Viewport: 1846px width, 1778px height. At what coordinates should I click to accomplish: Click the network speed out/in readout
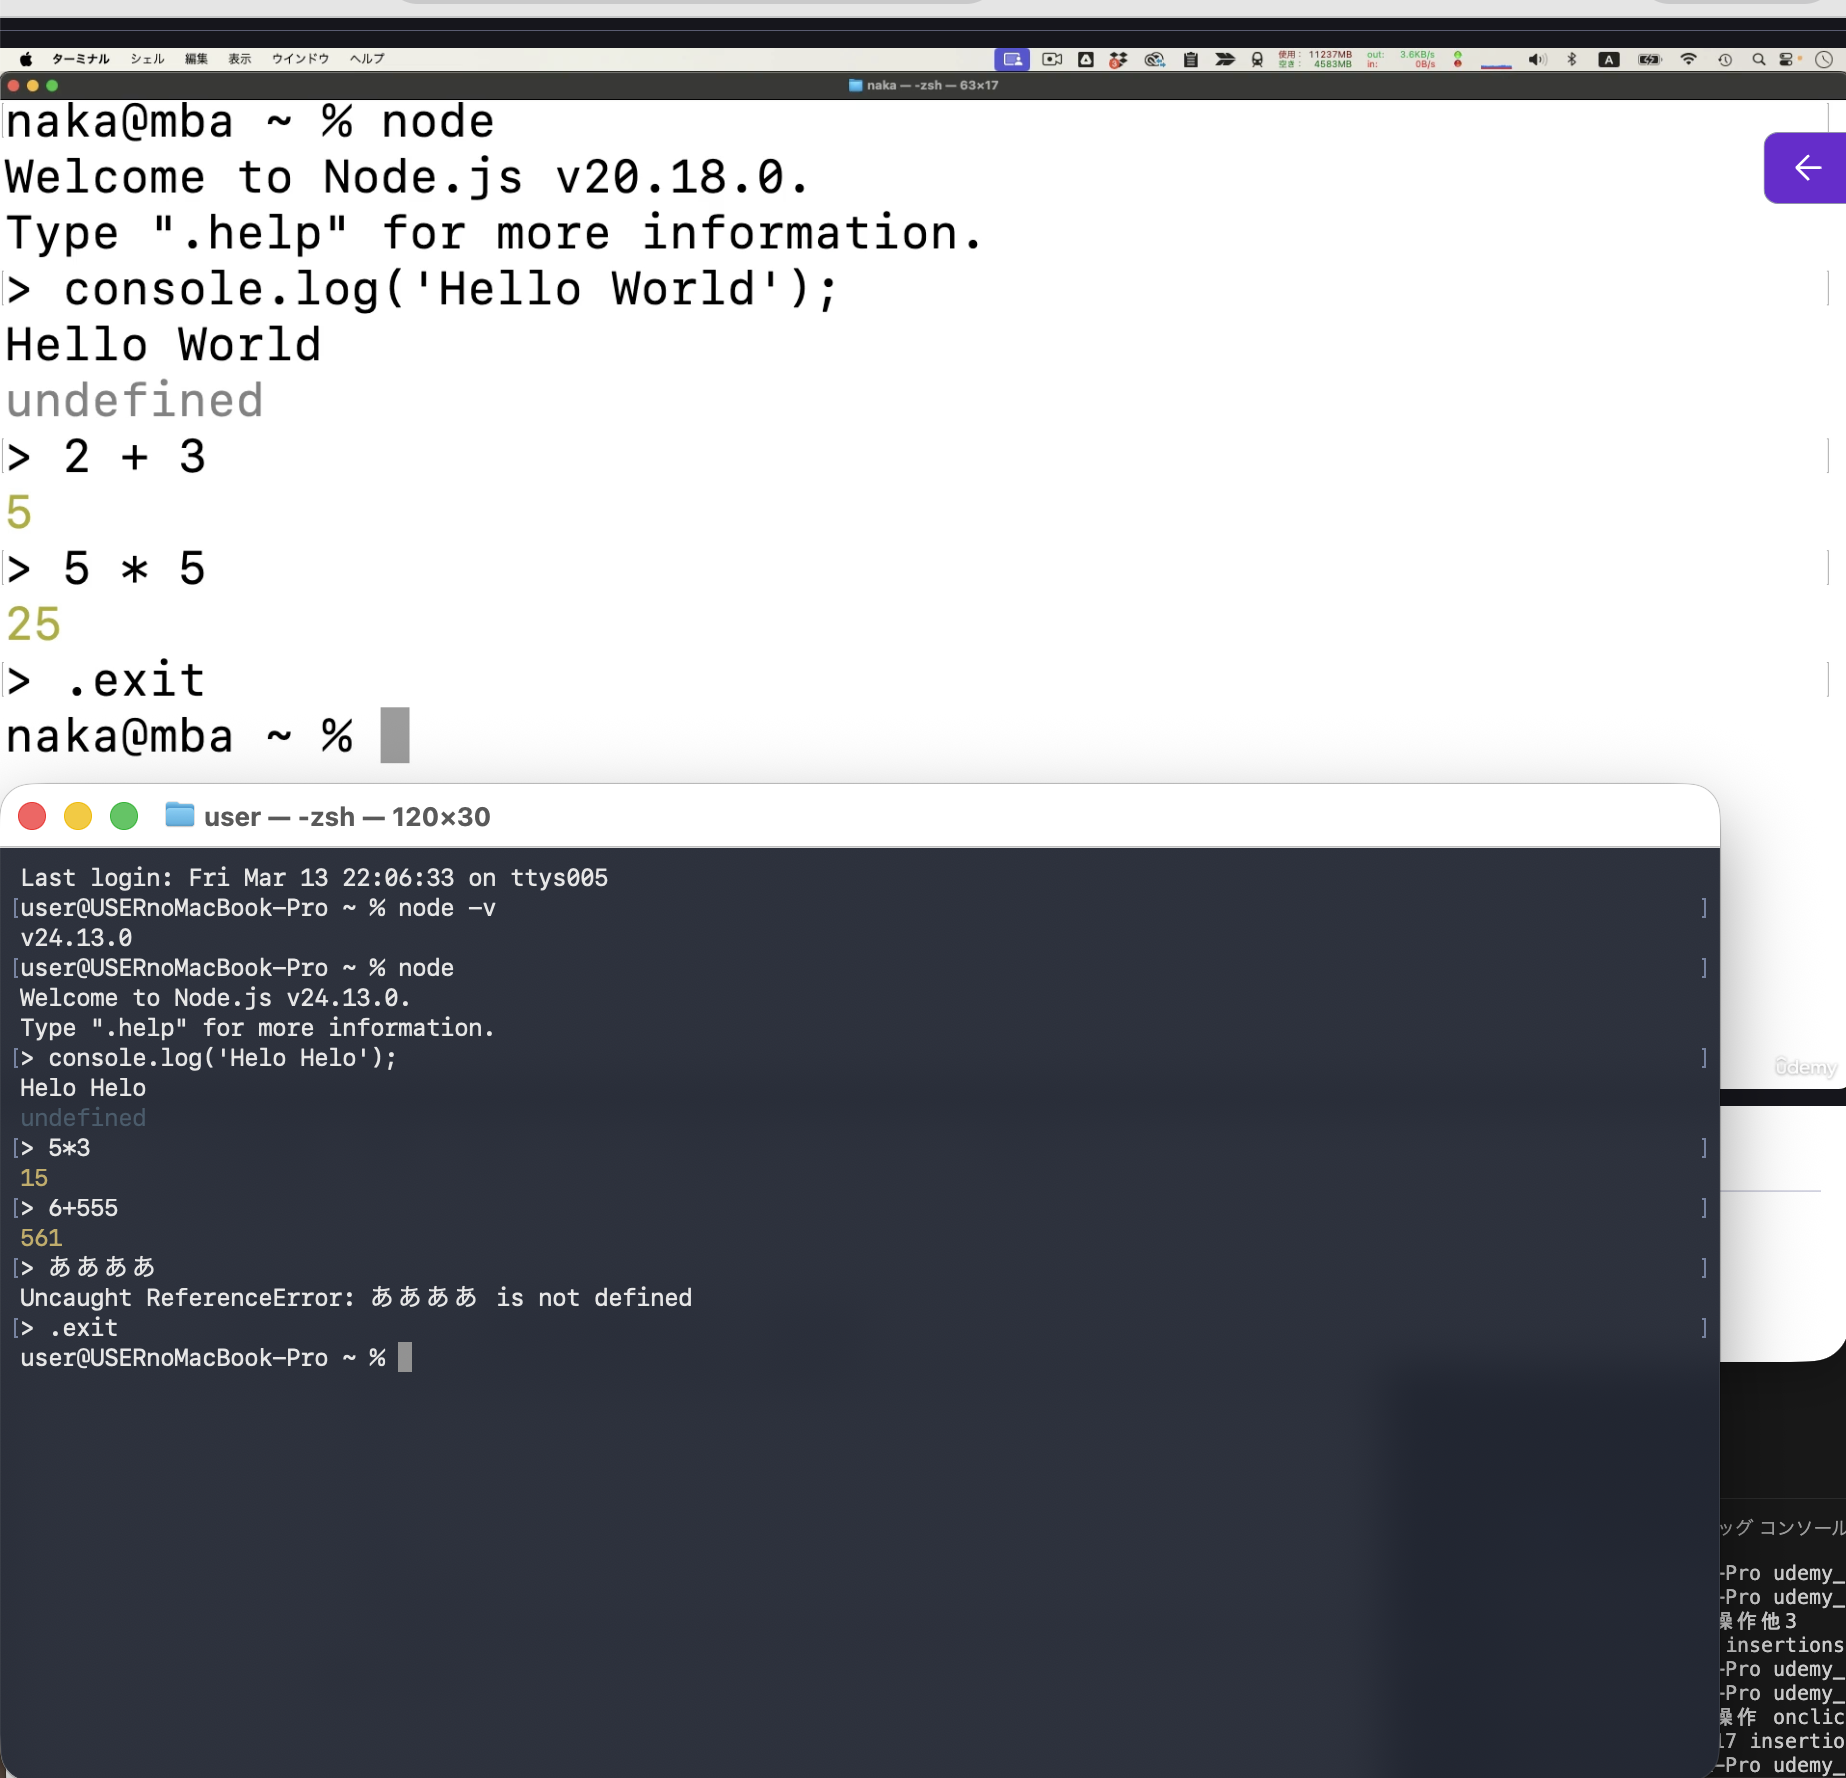[x=1401, y=59]
